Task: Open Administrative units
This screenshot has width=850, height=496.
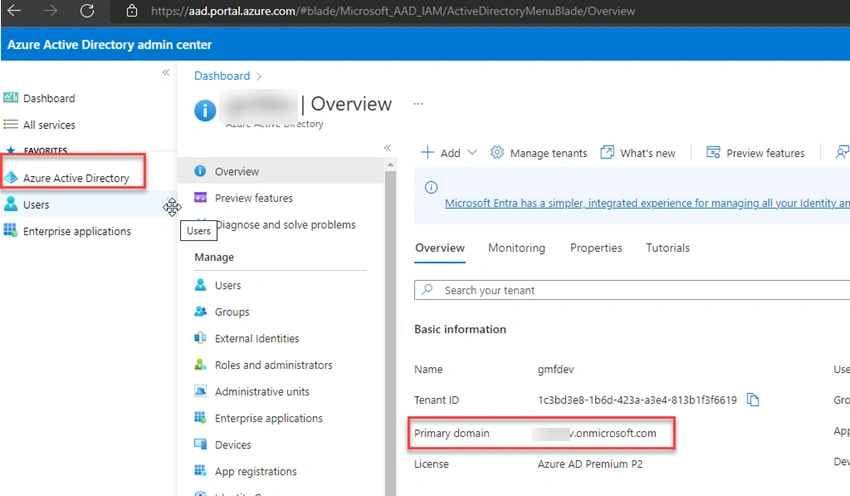Action: point(262,391)
